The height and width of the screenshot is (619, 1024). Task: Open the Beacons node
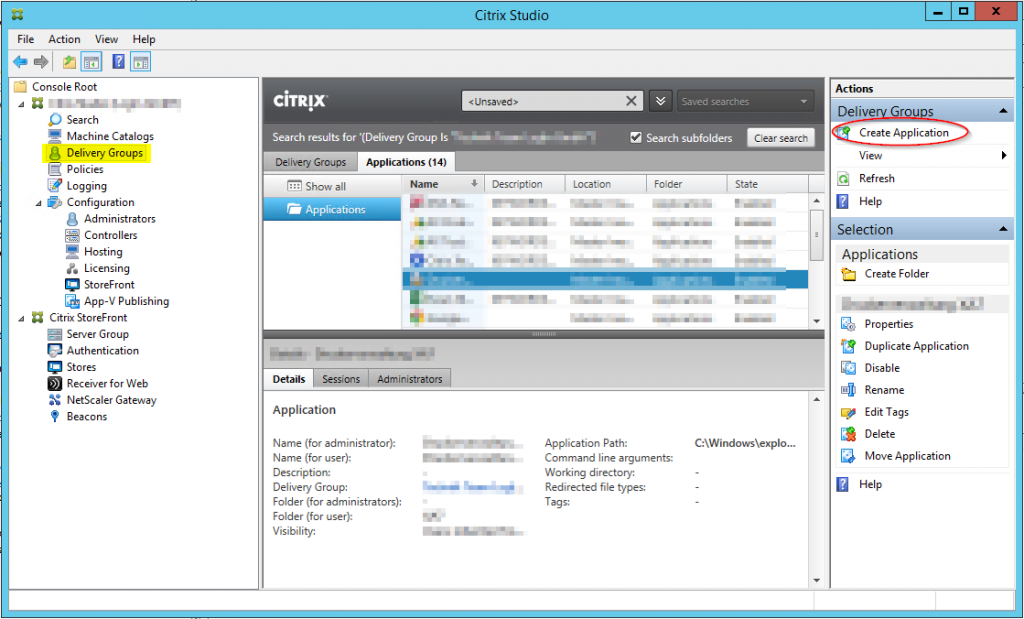point(86,417)
